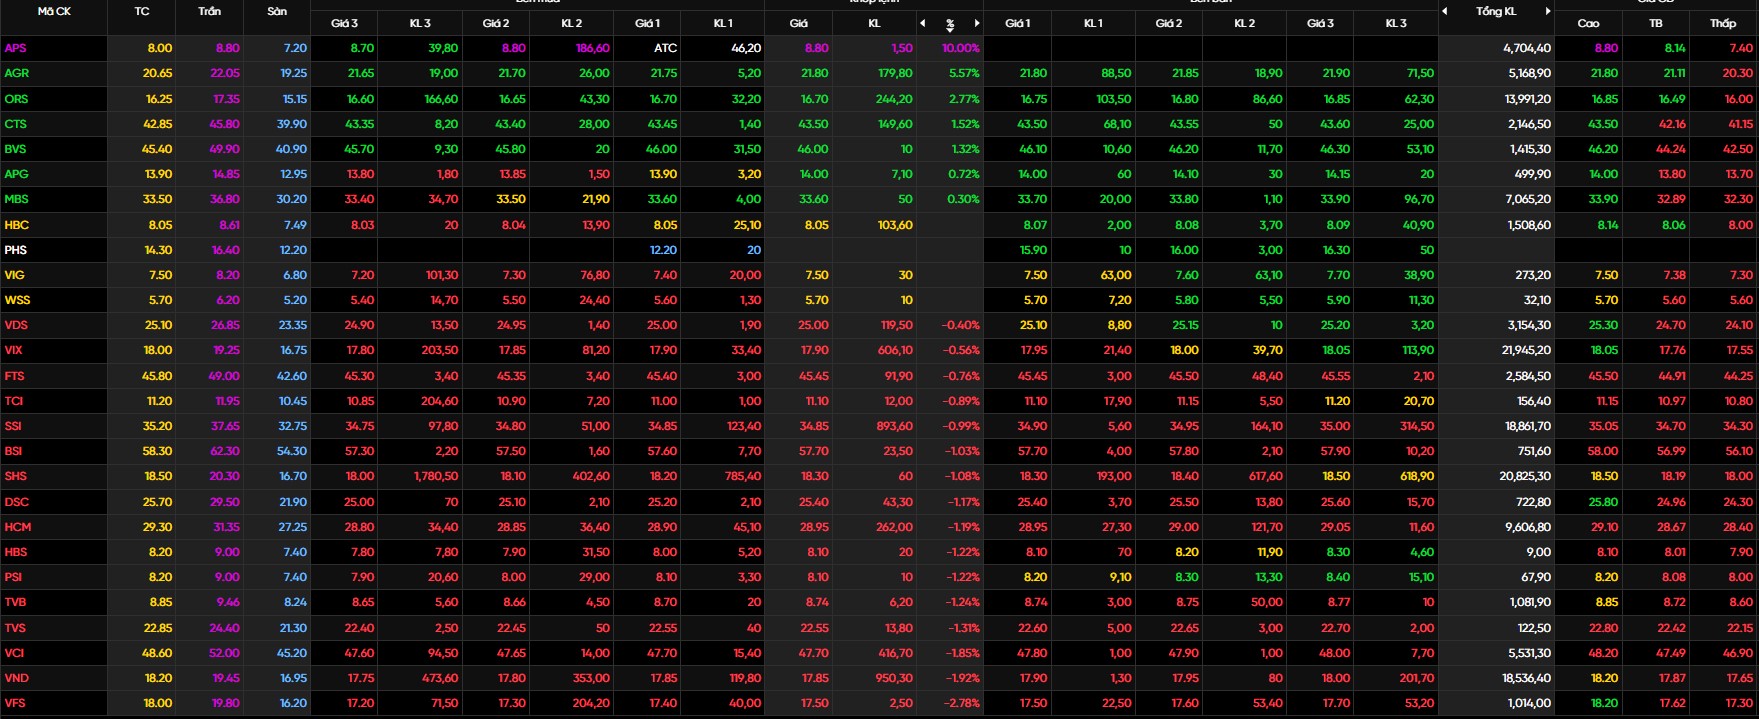
Task: Click the matched volume 950,30 in VND row
Action: click(x=892, y=678)
